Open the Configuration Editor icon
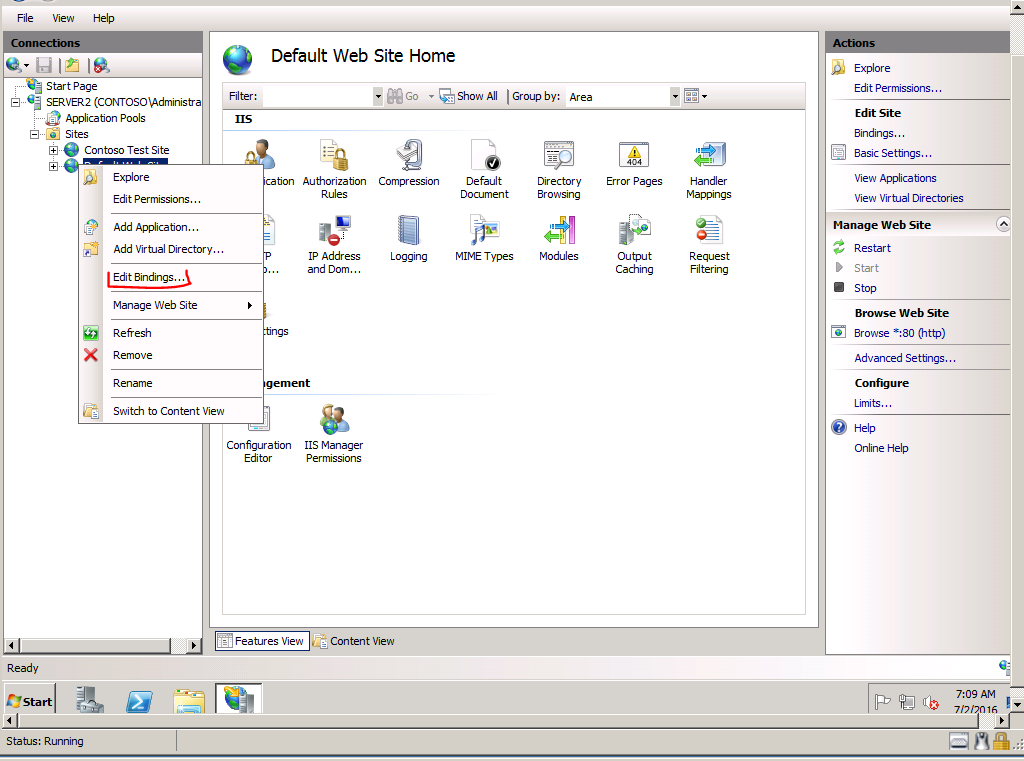Image resolution: width=1024 pixels, height=761 pixels. (259, 434)
